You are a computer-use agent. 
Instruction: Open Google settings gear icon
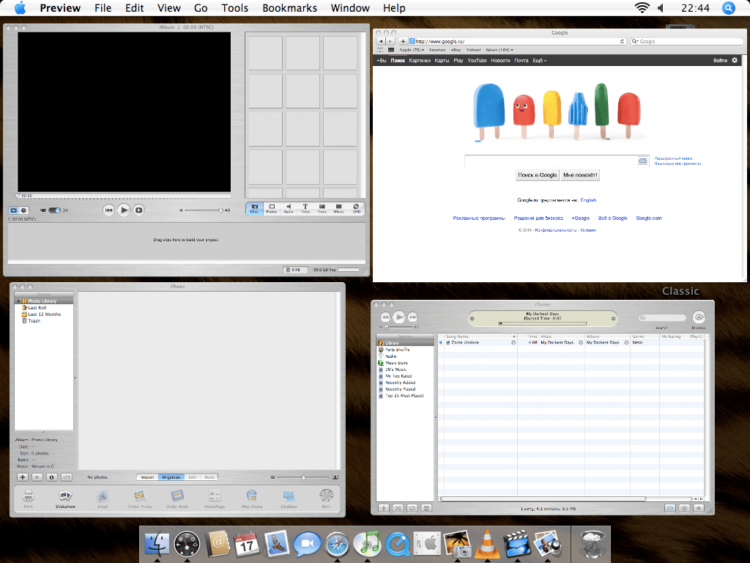click(735, 60)
